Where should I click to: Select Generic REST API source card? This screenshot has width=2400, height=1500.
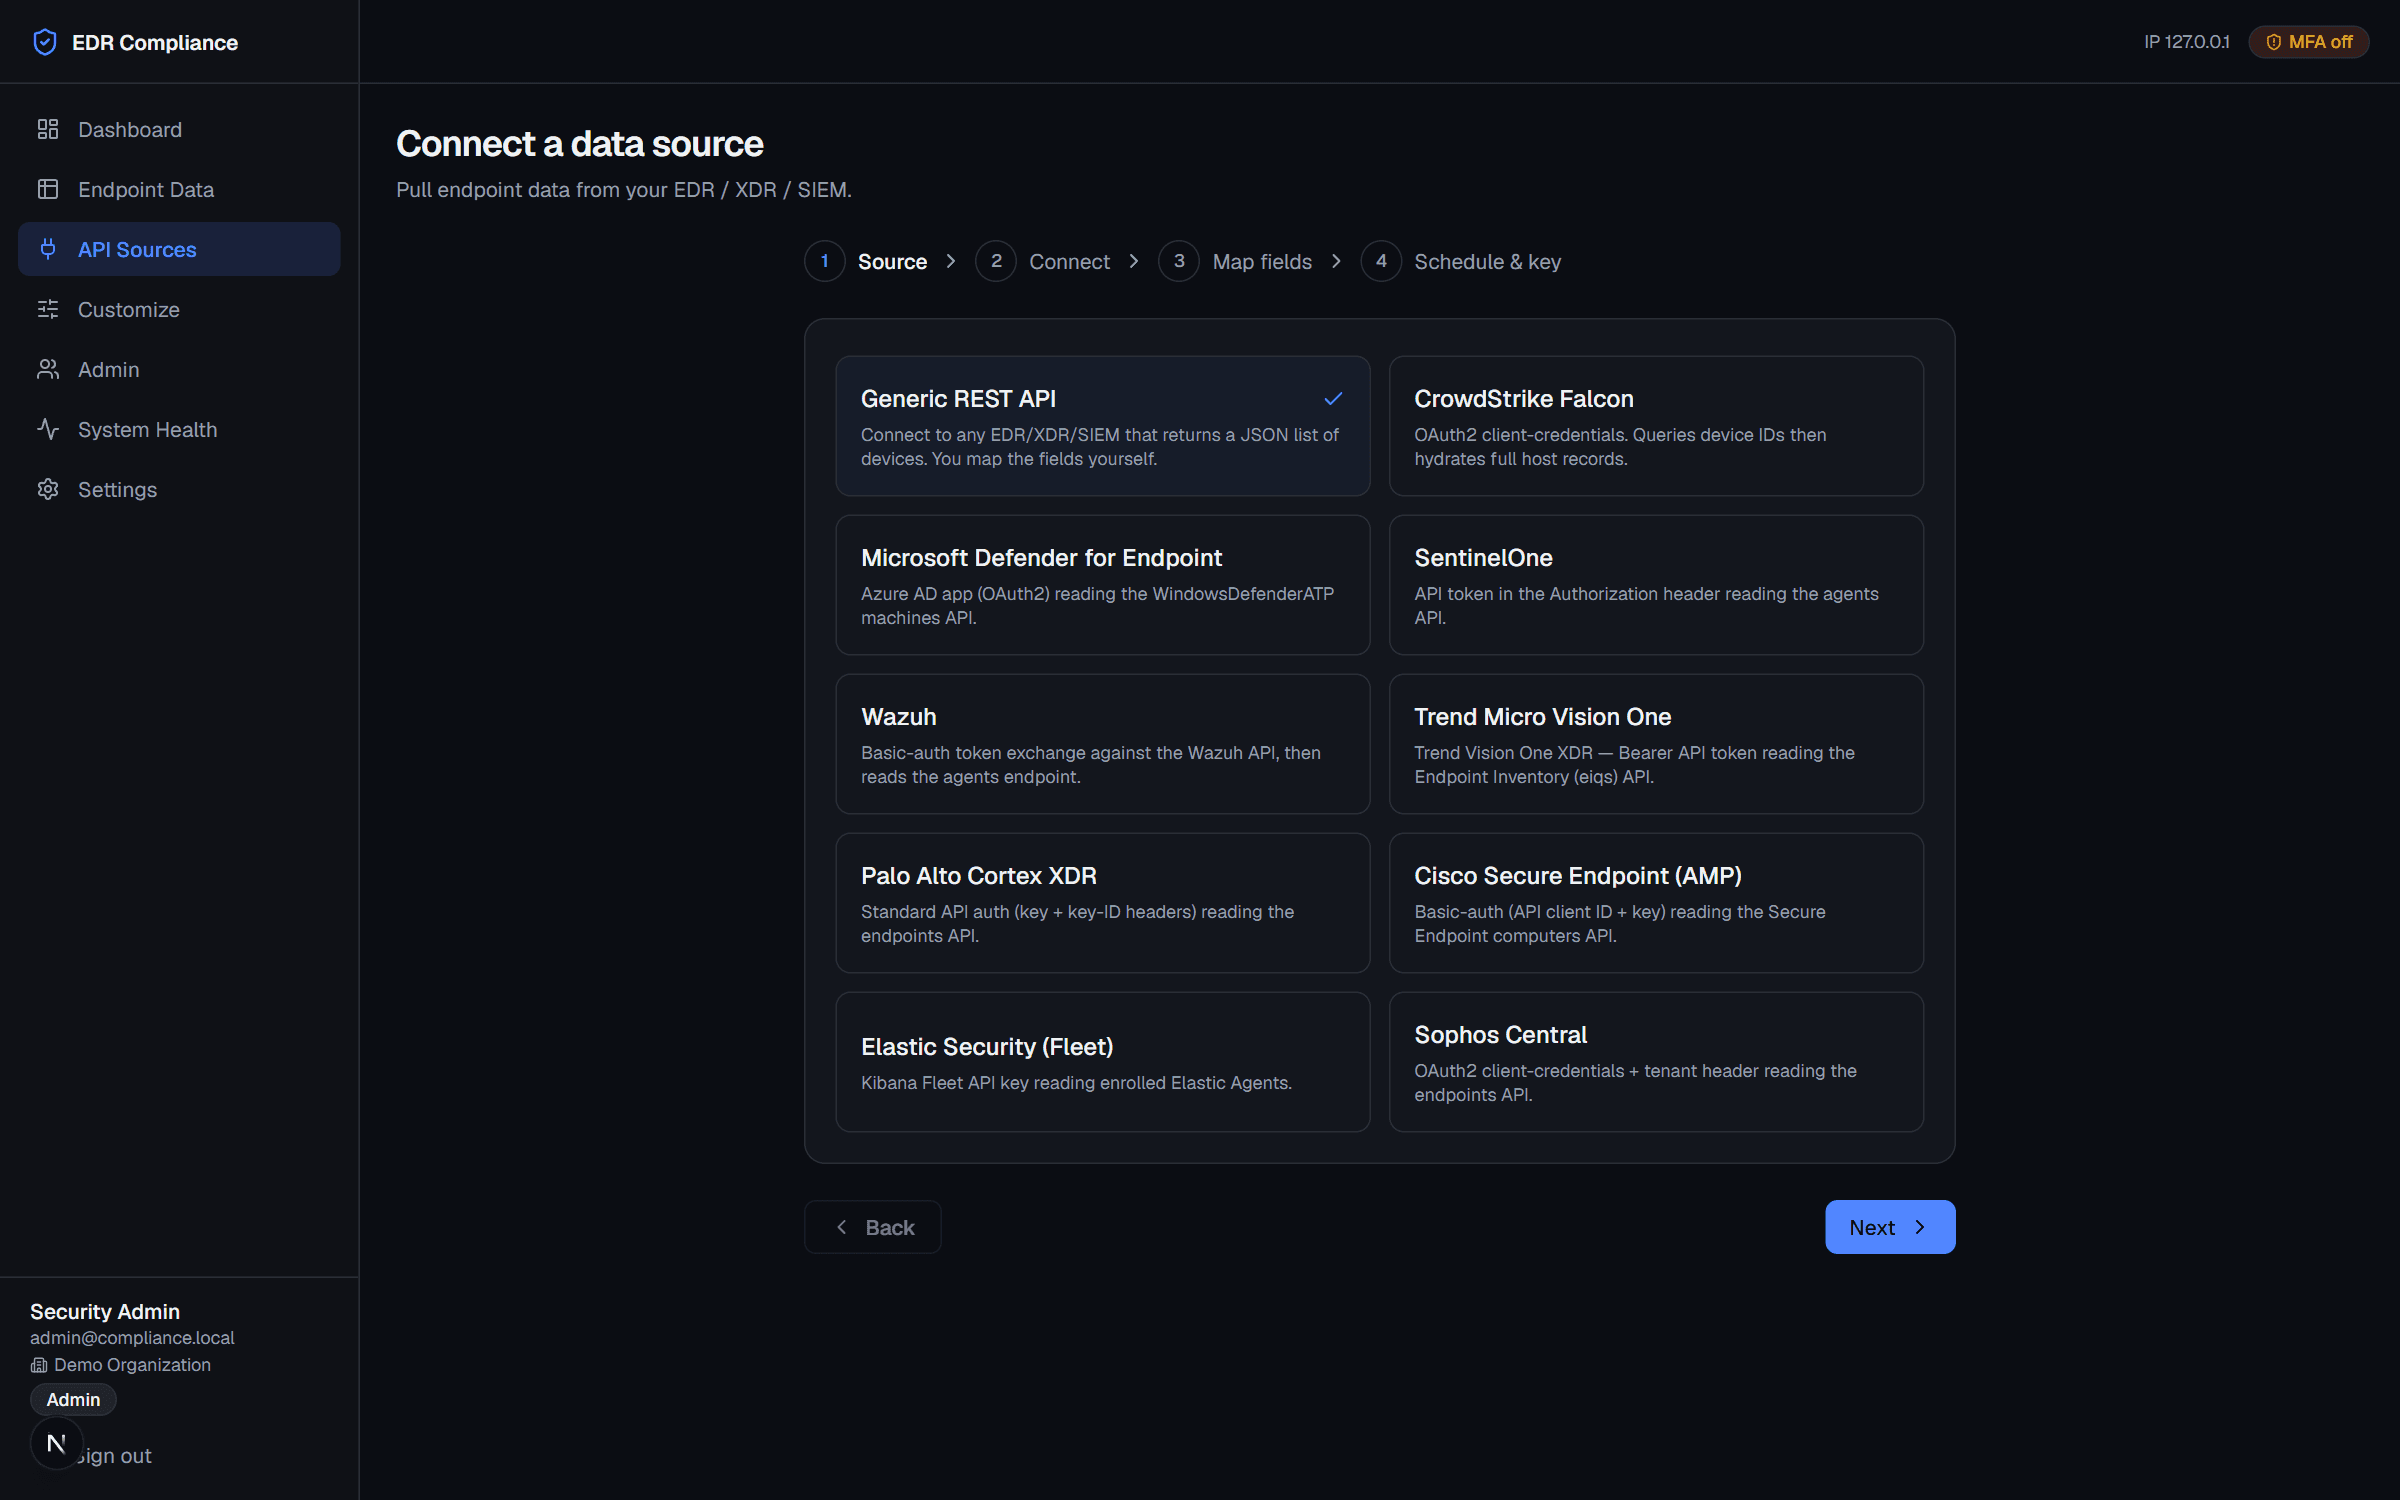[1103, 426]
